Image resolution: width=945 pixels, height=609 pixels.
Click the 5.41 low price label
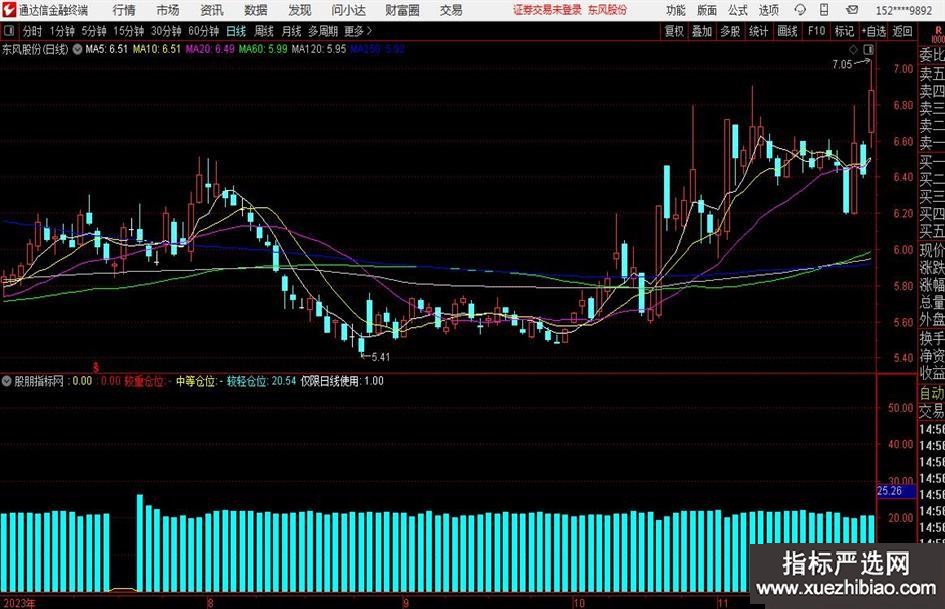point(381,357)
